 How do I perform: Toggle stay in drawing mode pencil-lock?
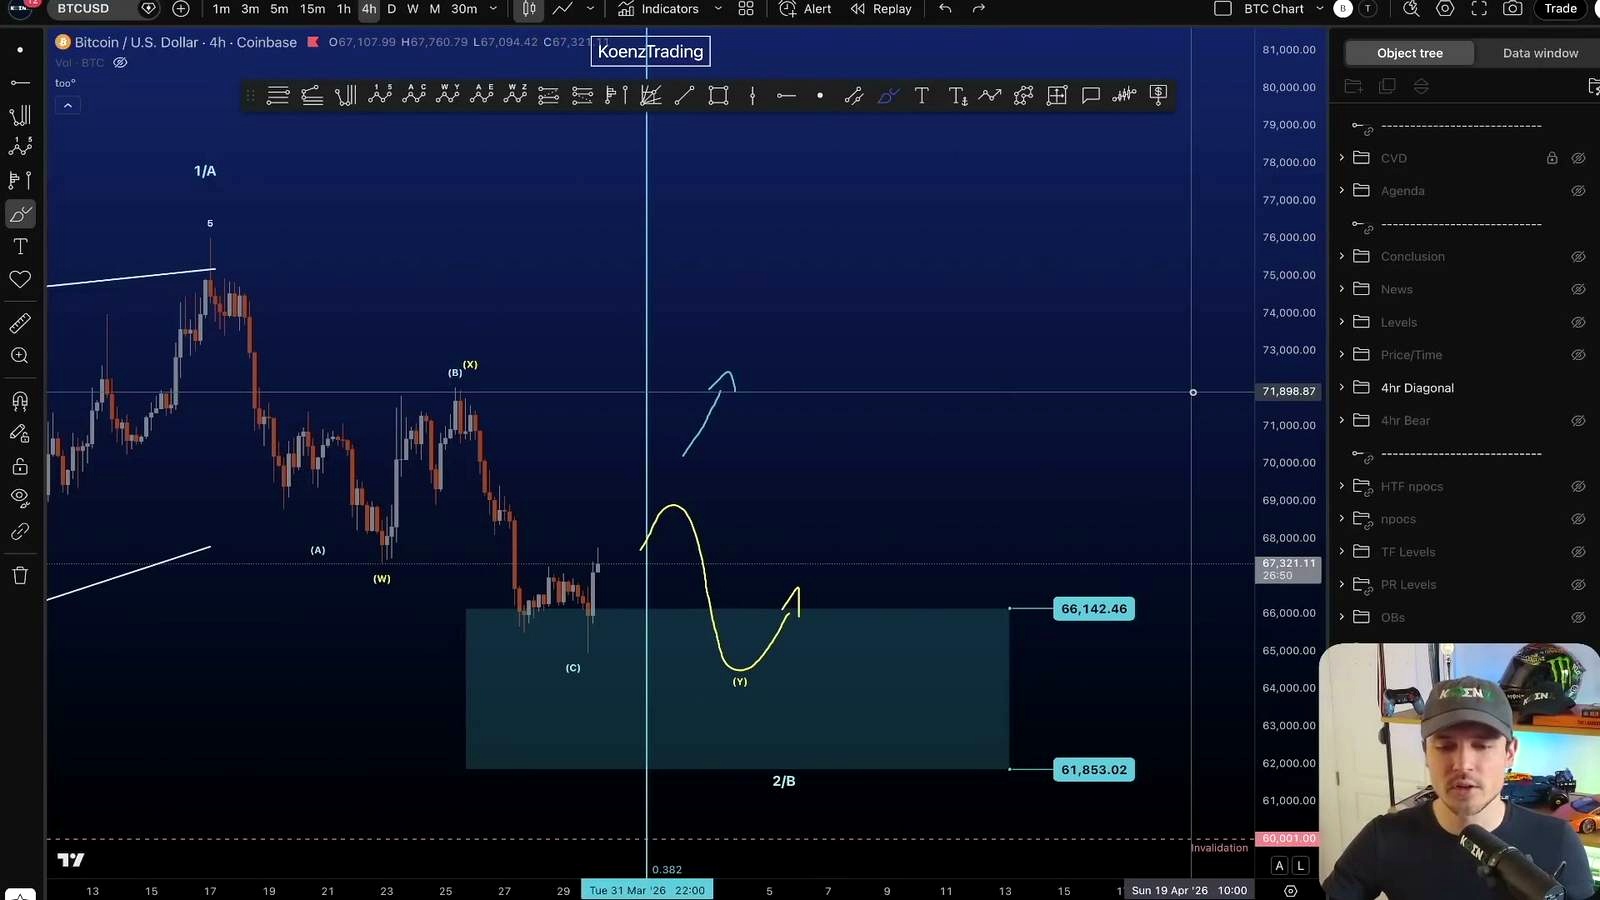tap(20, 434)
